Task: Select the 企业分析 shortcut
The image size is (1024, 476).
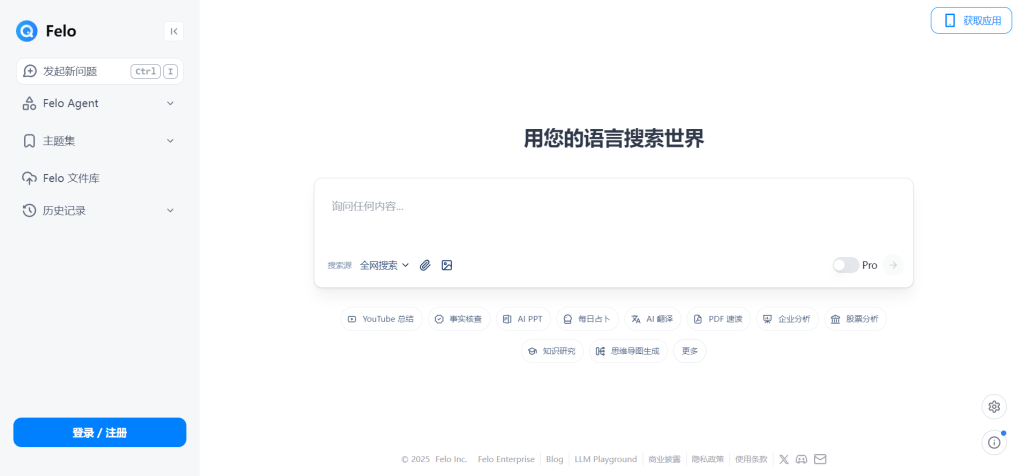Action: coord(788,319)
